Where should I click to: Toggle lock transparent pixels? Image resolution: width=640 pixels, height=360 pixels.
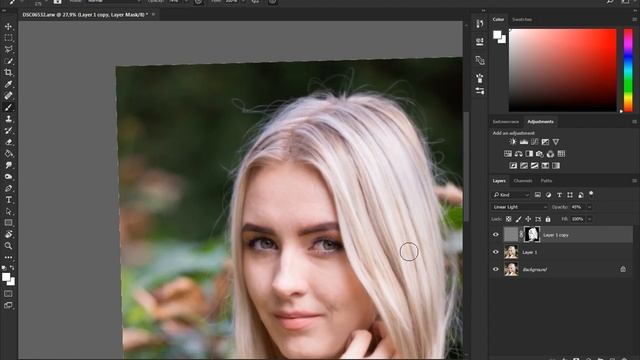(509, 219)
